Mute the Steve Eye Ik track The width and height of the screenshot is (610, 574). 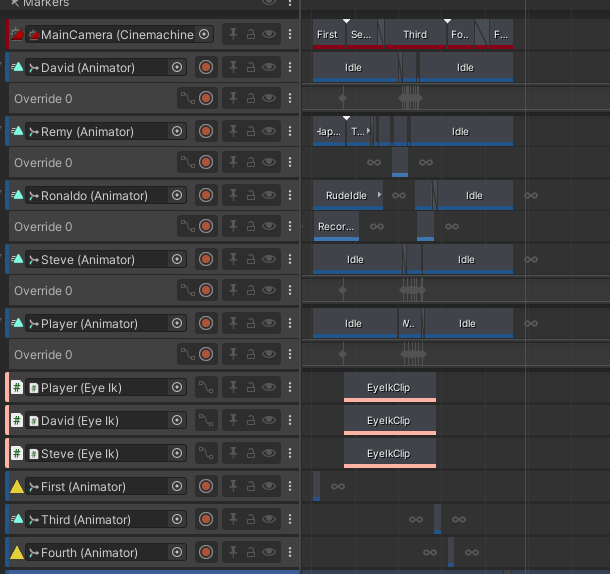[x=269, y=453]
